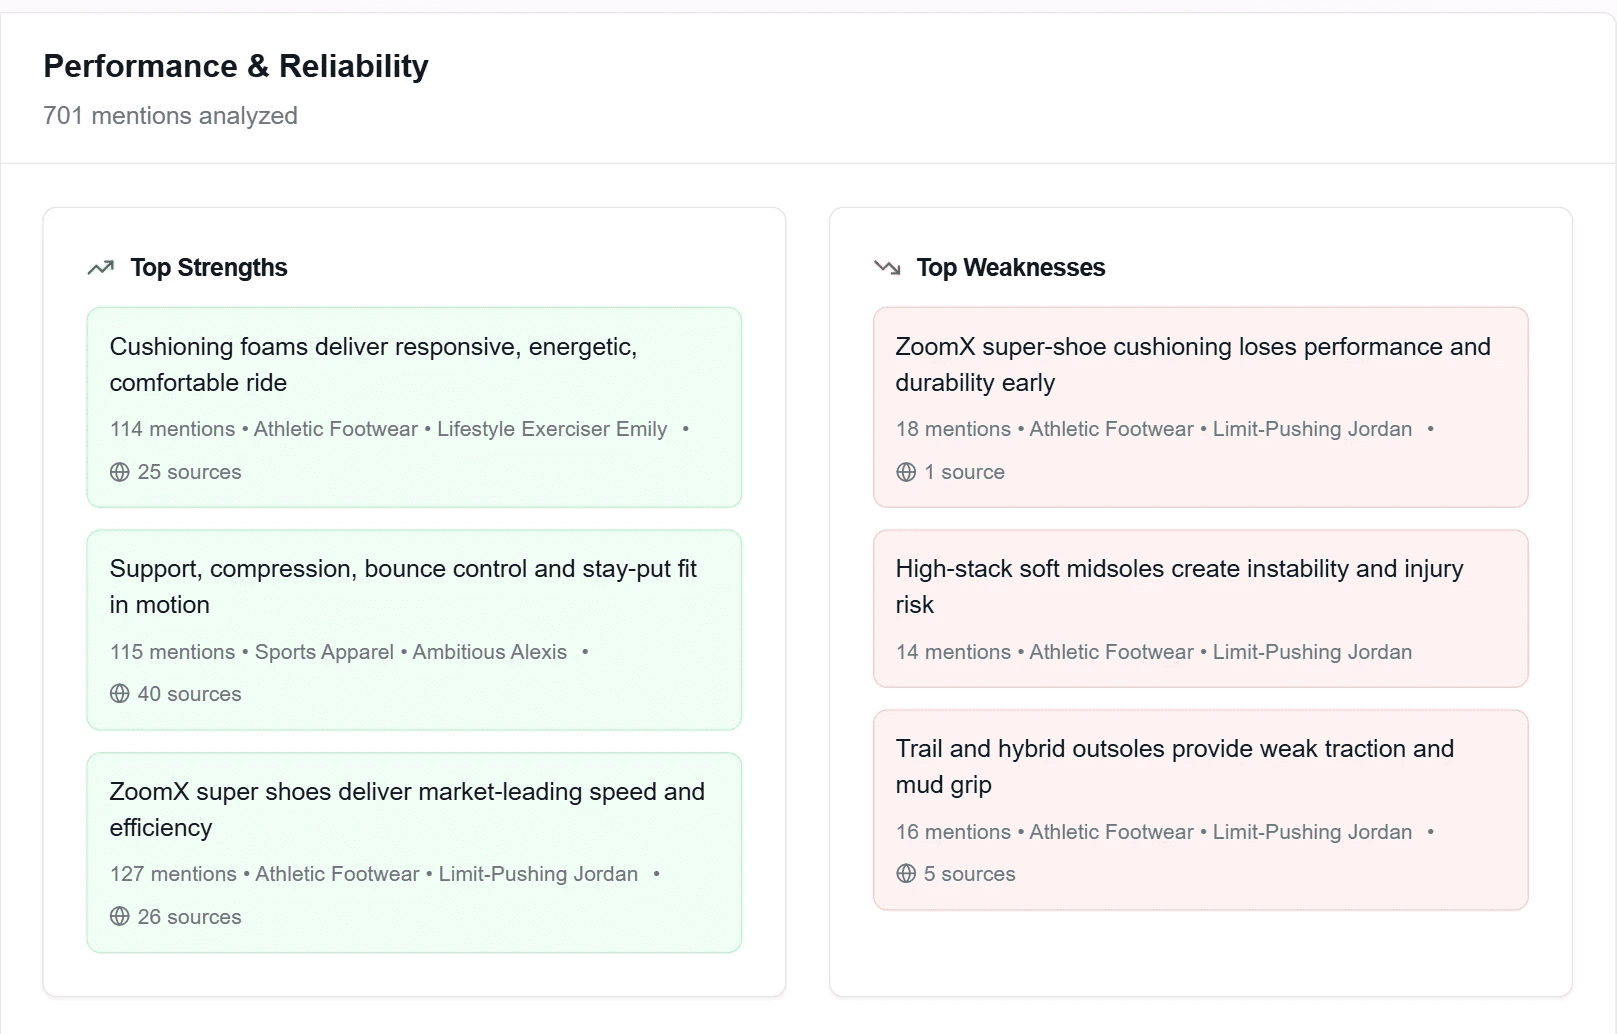Image resolution: width=1617 pixels, height=1034 pixels.
Task: Click '127 mentions' in the ZoomX speed card
Action: click(173, 874)
